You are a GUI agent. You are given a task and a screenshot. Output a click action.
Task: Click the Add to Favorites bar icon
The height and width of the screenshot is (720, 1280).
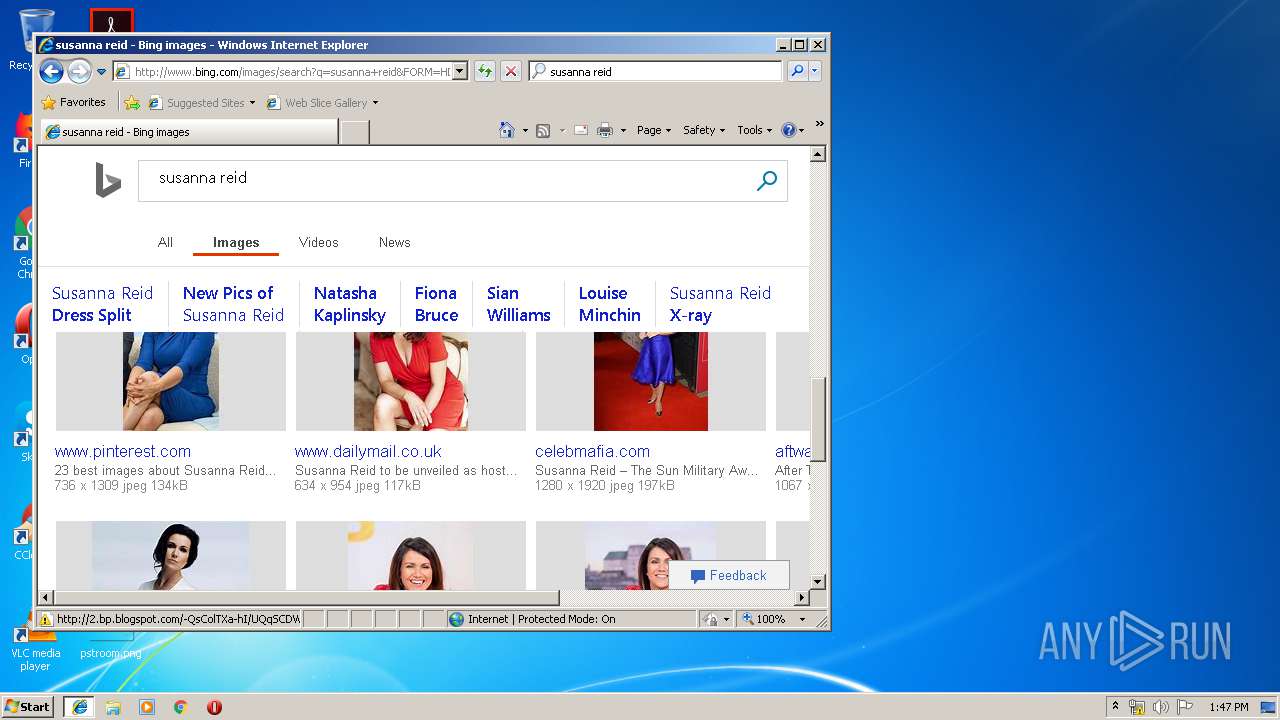tap(132, 102)
